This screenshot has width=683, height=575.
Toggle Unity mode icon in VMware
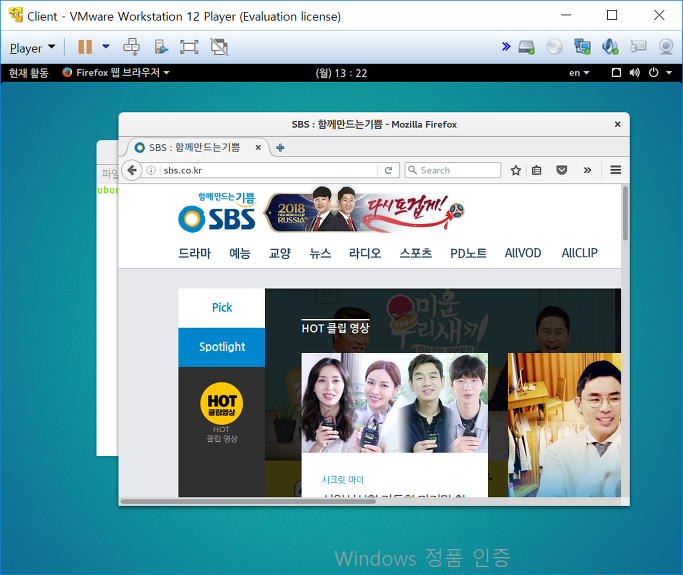[x=219, y=47]
